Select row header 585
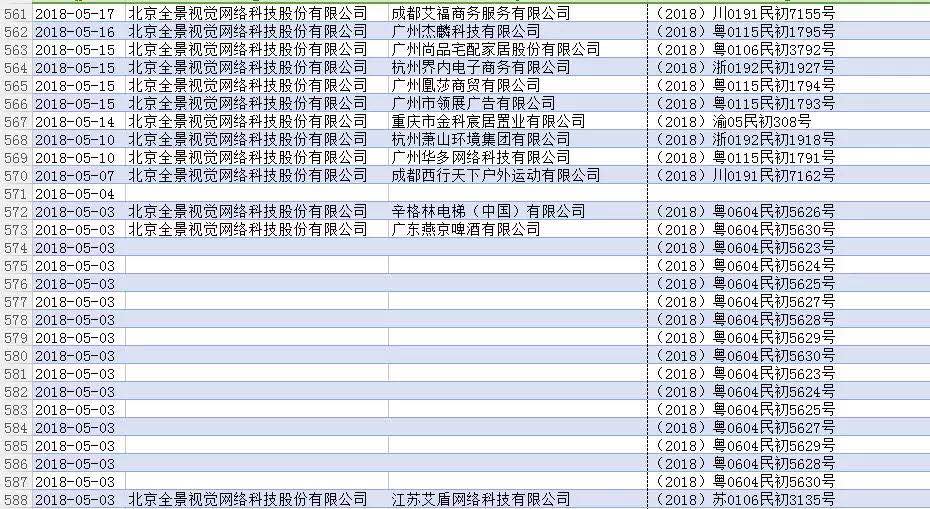This screenshot has width=930, height=509. pos(16,446)
